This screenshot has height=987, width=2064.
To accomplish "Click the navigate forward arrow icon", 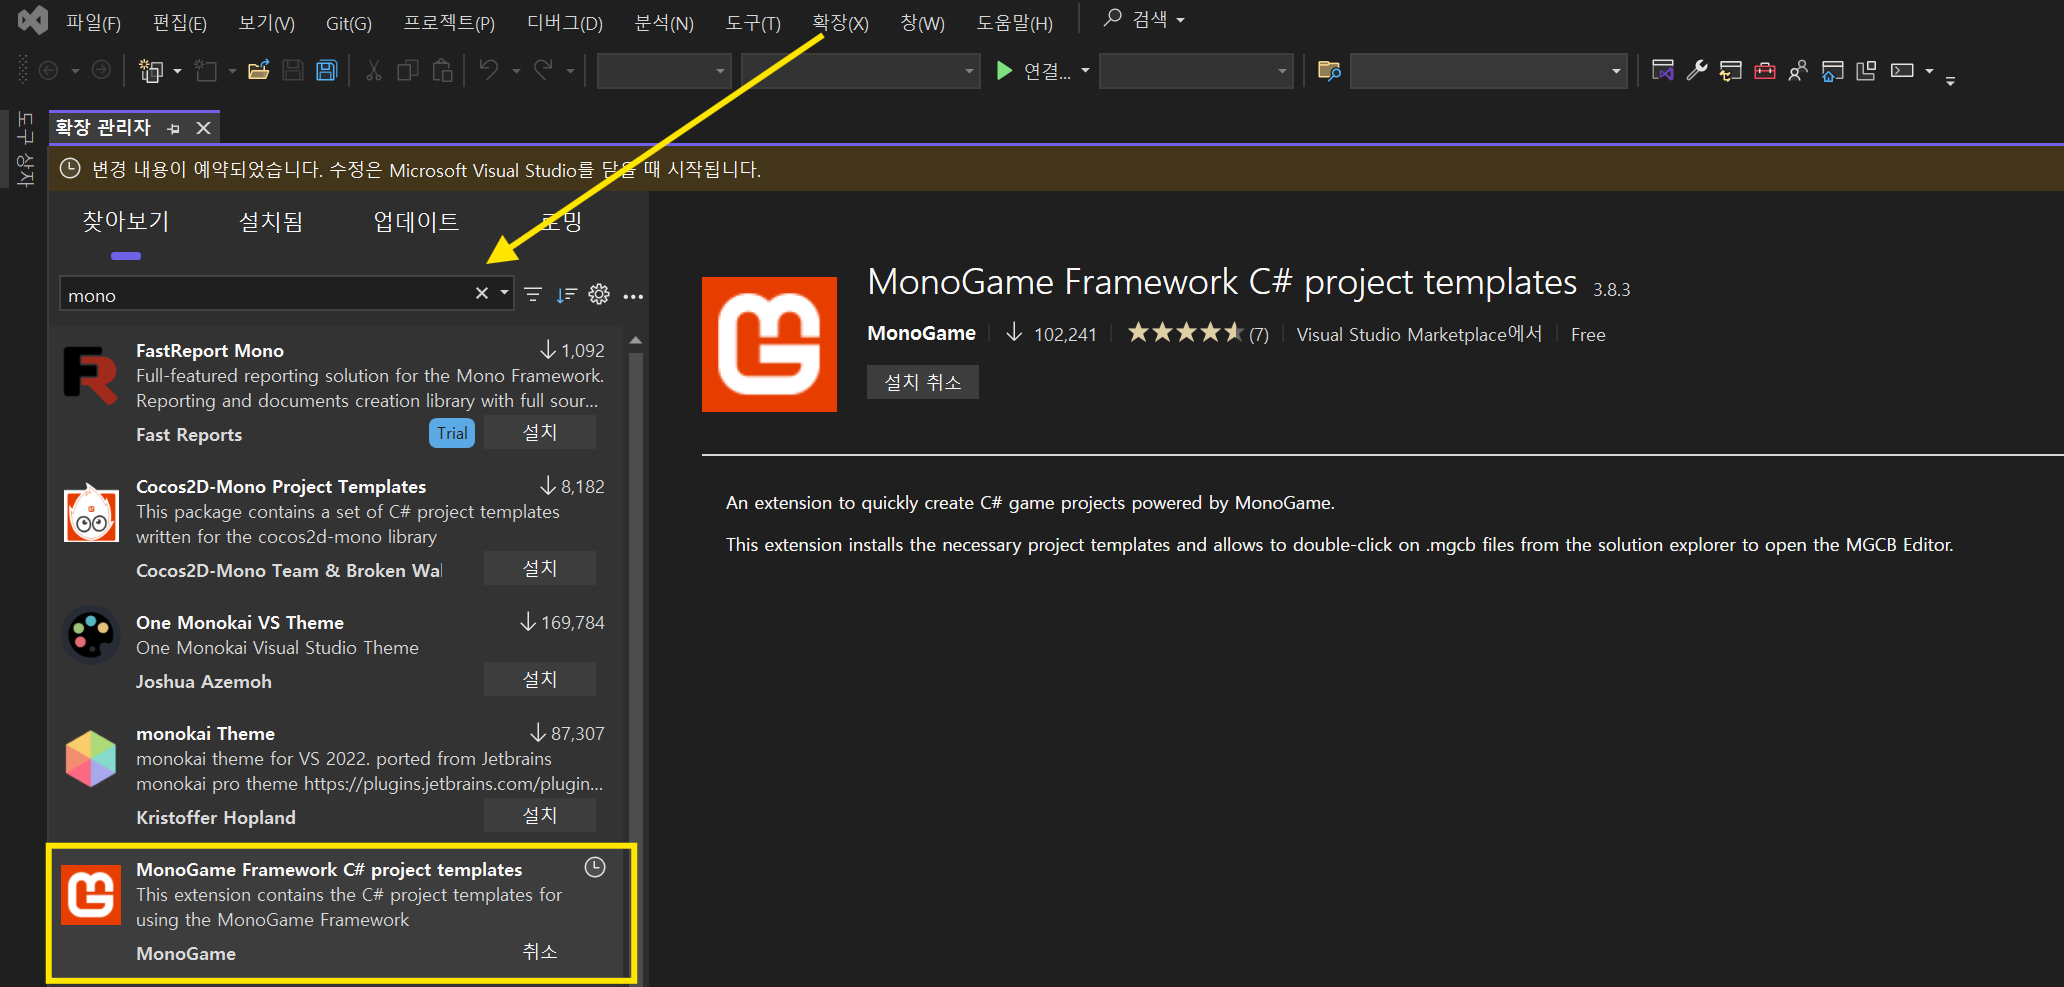I will [x=101, y=70].
